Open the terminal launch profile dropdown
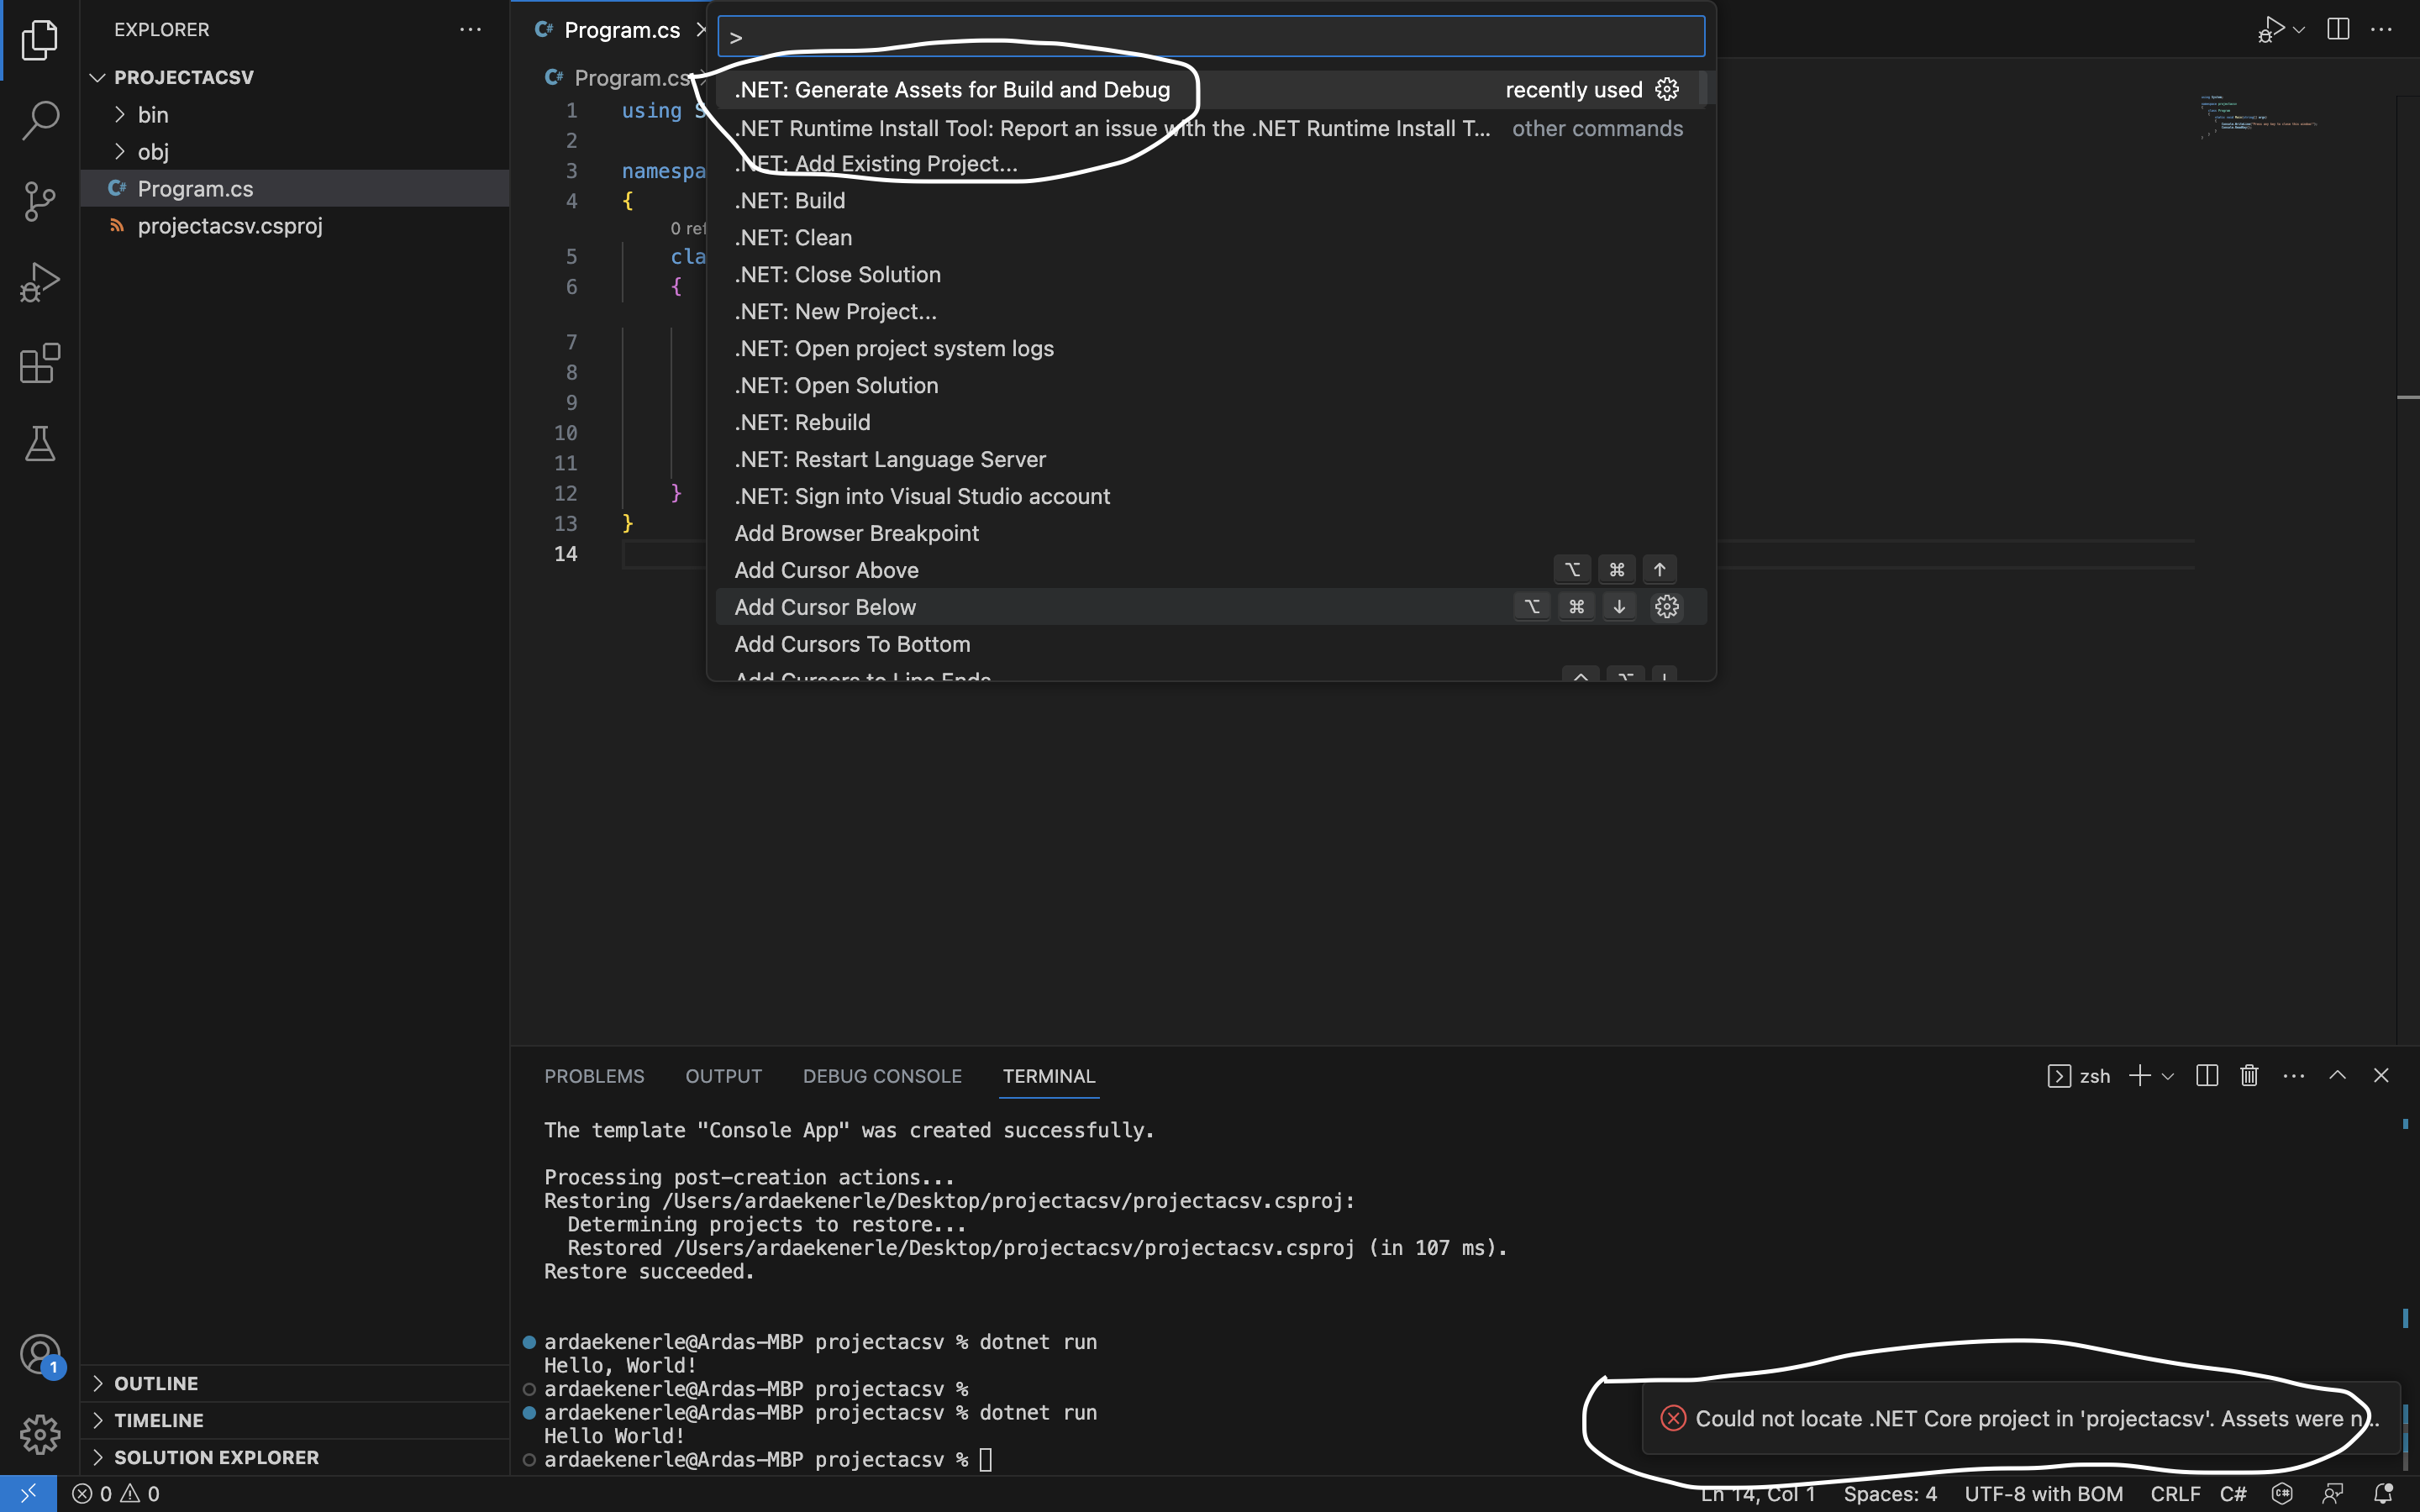 (2166, 1075)
